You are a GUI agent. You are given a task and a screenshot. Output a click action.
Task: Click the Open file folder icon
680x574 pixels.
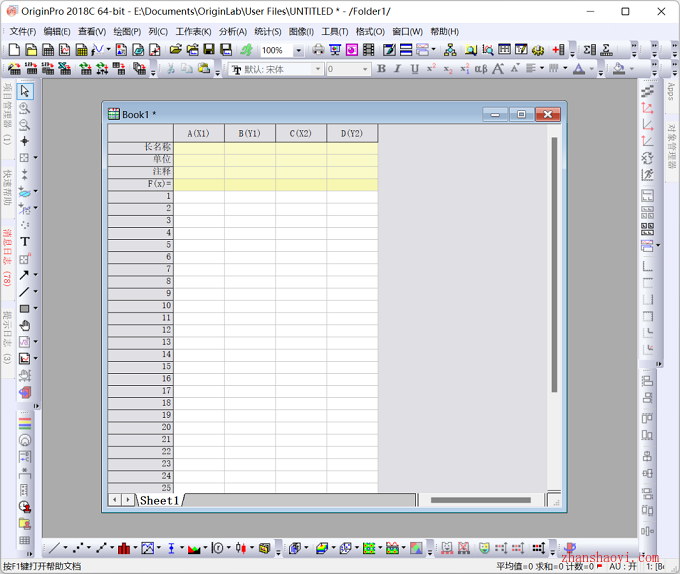click(x=176, y=50)
